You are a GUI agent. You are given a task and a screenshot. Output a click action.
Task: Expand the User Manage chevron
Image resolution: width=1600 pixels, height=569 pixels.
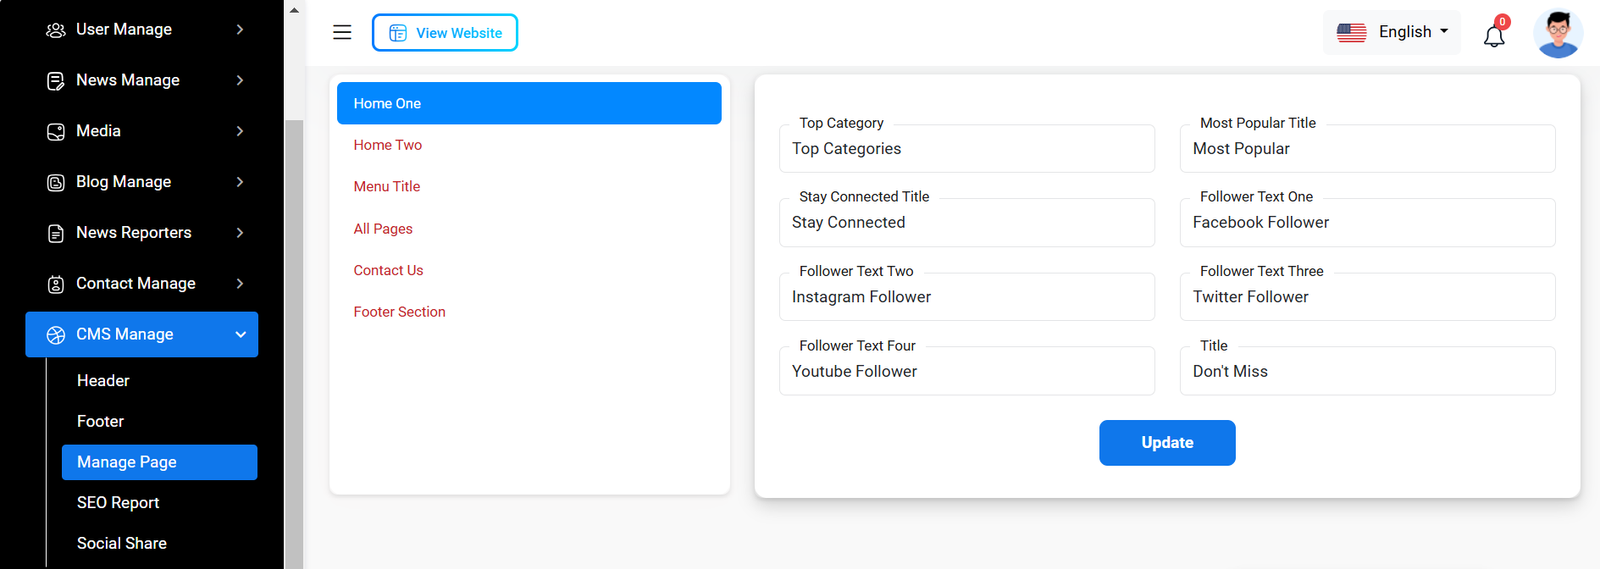pyautogui.click(x=240, y=30)
